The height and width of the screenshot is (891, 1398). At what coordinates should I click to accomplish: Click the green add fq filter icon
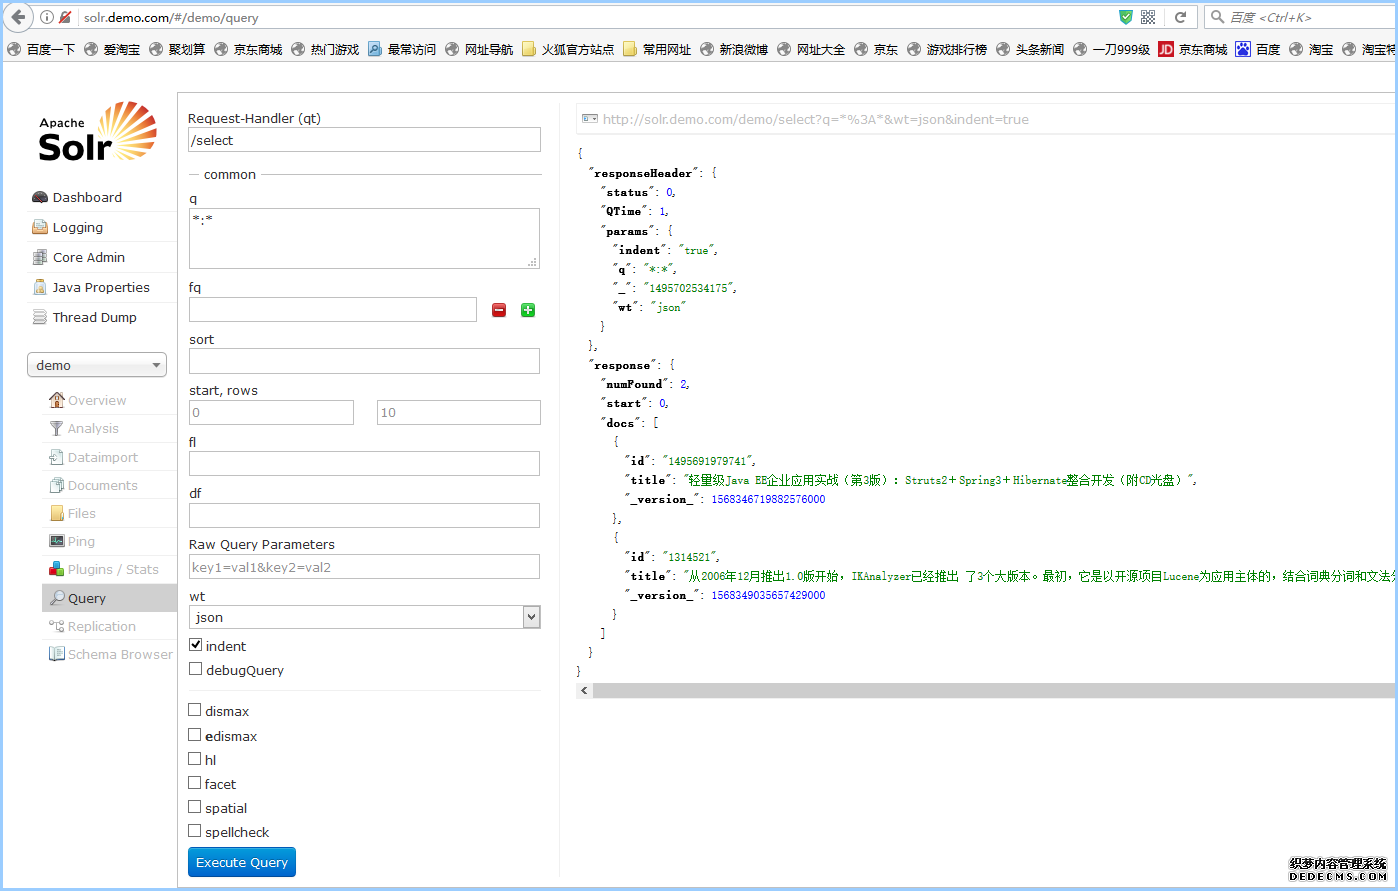click(x=528, y=310)
